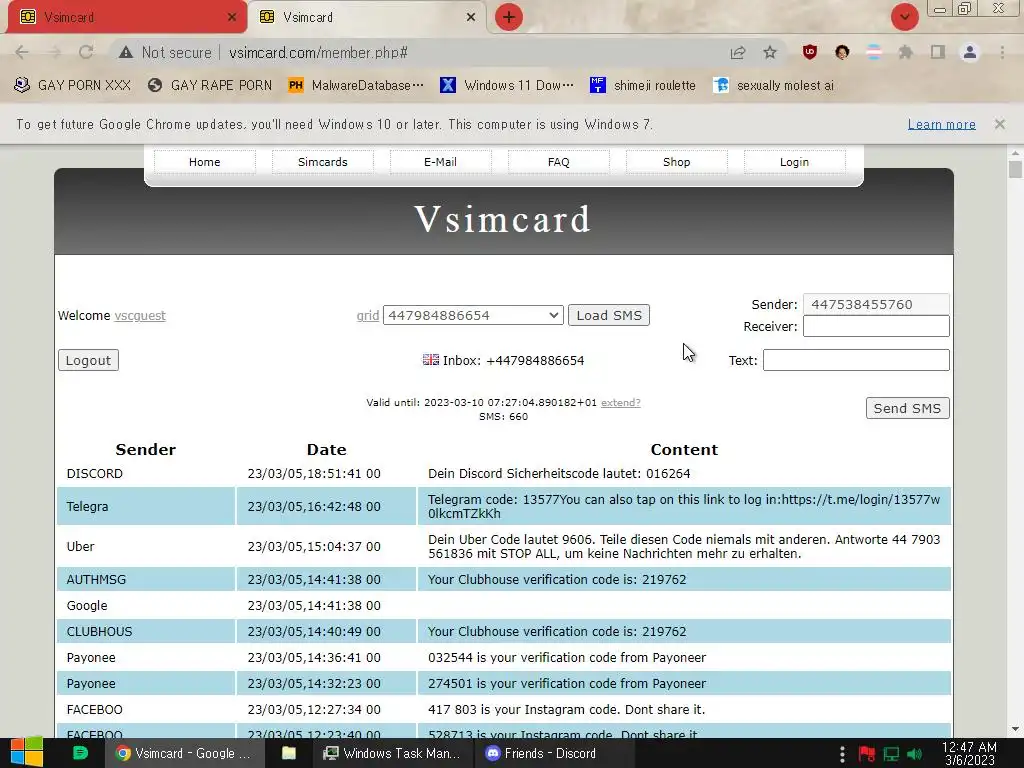Select the CLUBHOUS sender cell
This screenshot has width=1024, height=768.
coord(146,632)
